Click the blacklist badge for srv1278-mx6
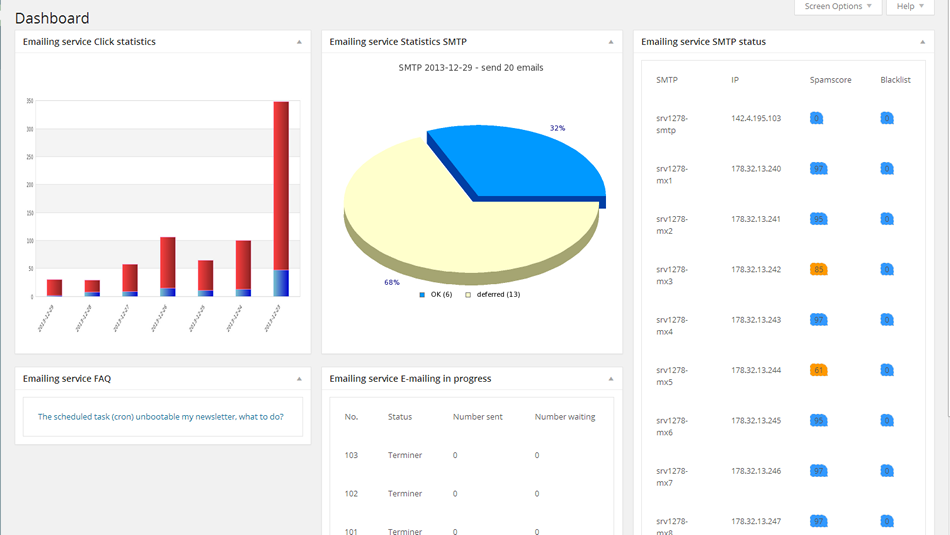 tap(887, 420)
